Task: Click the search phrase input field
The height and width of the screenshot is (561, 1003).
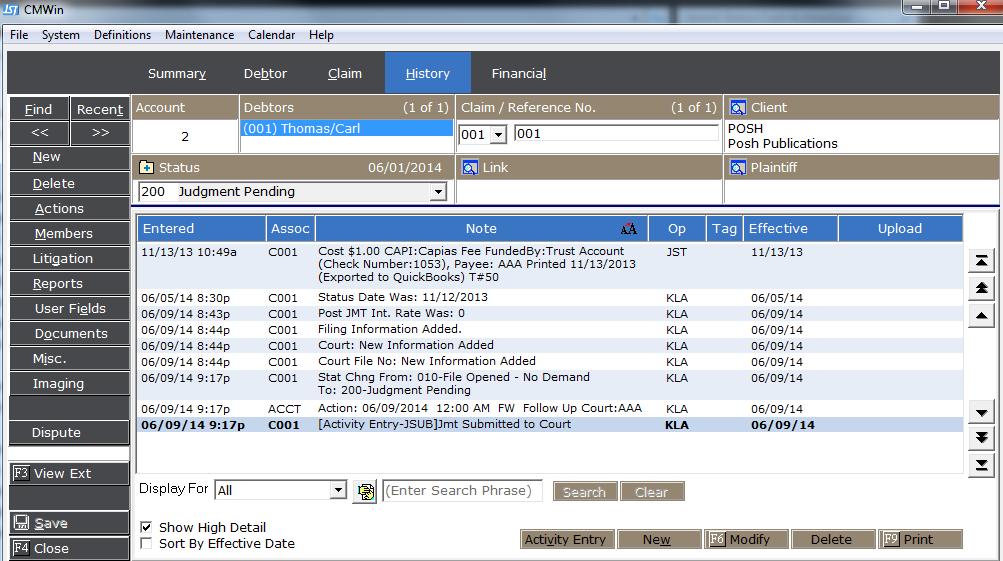Action: (462, 491)
